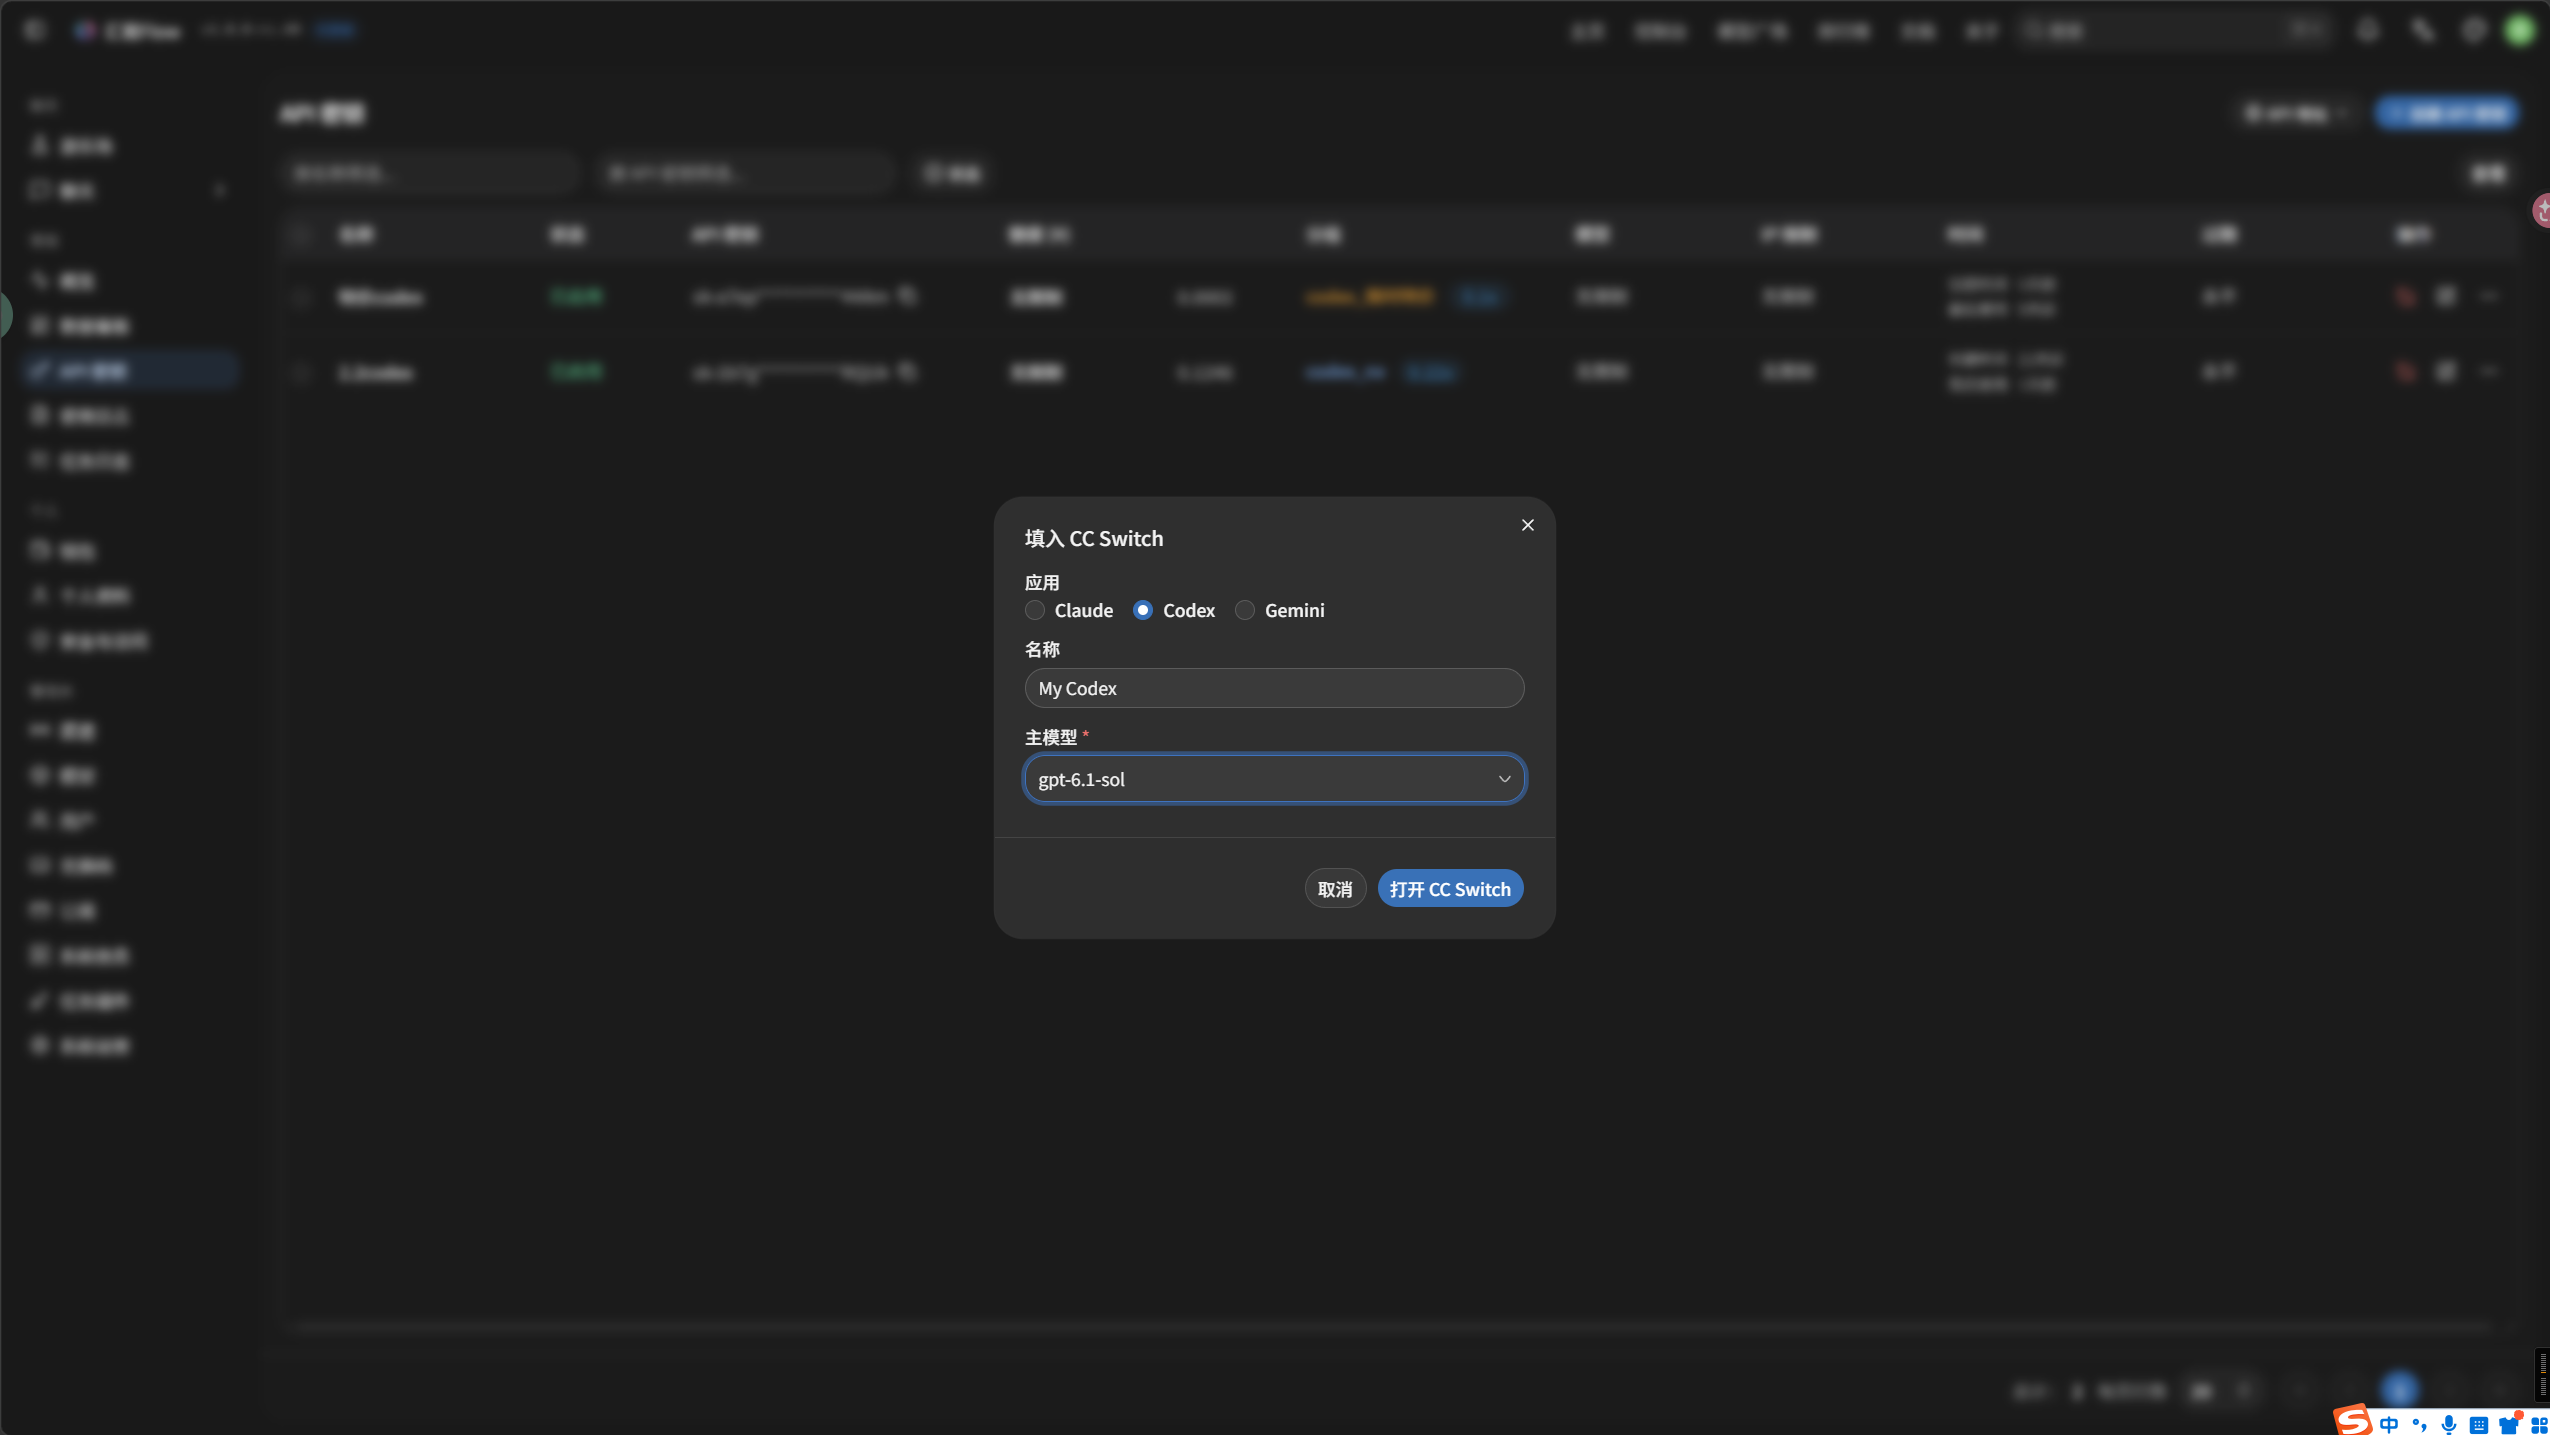Click the 应用 section label
Screen dimensions: 2550x1435
(1041, 582)
